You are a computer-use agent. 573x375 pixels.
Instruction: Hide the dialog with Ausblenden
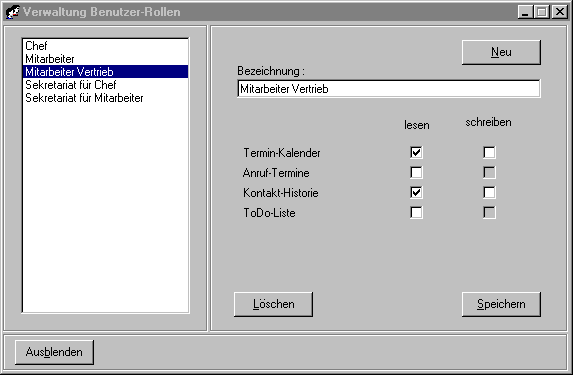pos(54,352)
